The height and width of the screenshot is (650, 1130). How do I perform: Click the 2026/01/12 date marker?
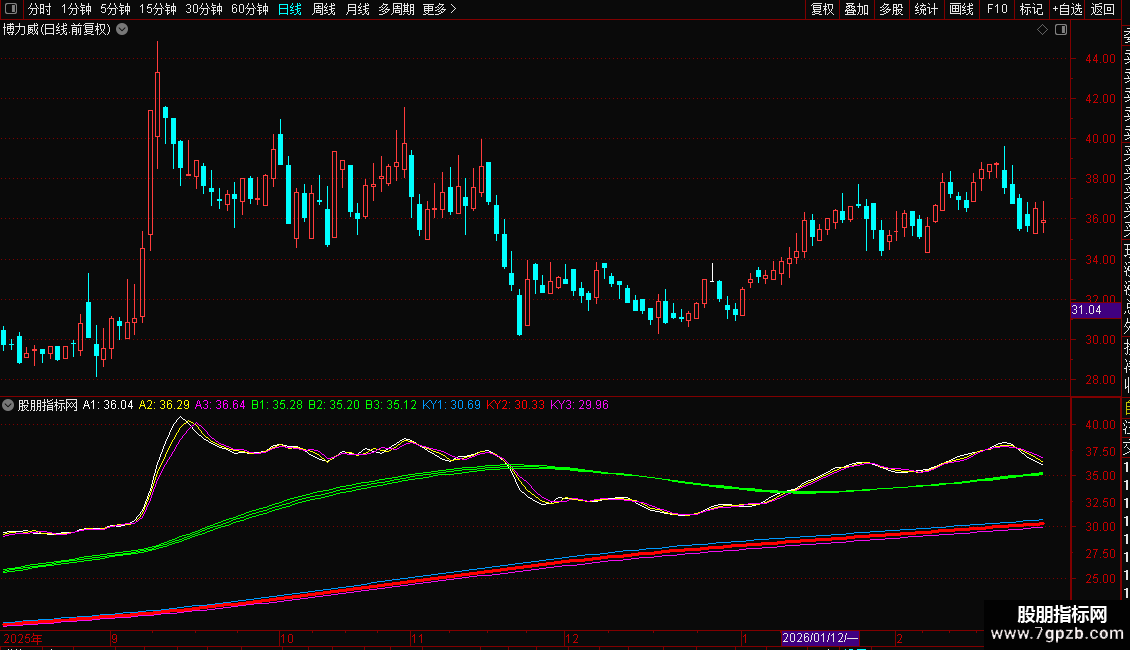click(820, 638)
